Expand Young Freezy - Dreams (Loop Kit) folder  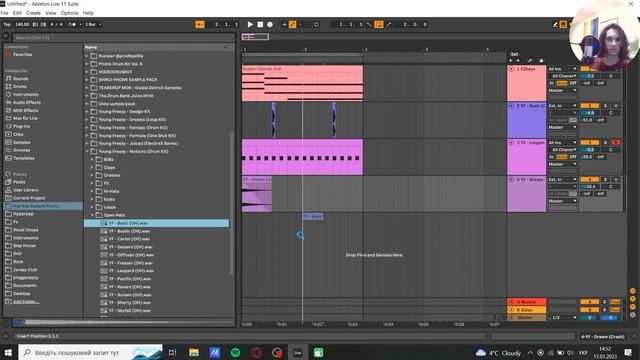87,120
